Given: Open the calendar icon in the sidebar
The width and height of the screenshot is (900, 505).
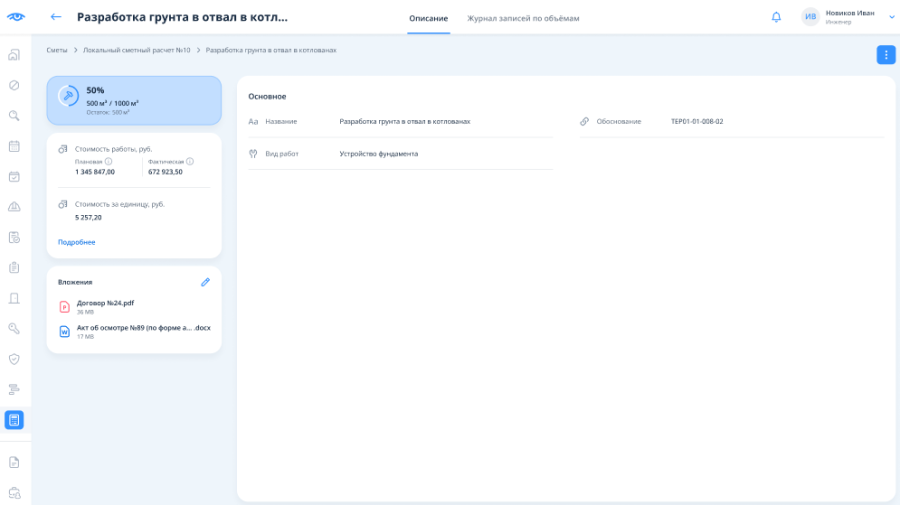Looking at the screenshot, I should pyautogui.click(x=14, y=146).
